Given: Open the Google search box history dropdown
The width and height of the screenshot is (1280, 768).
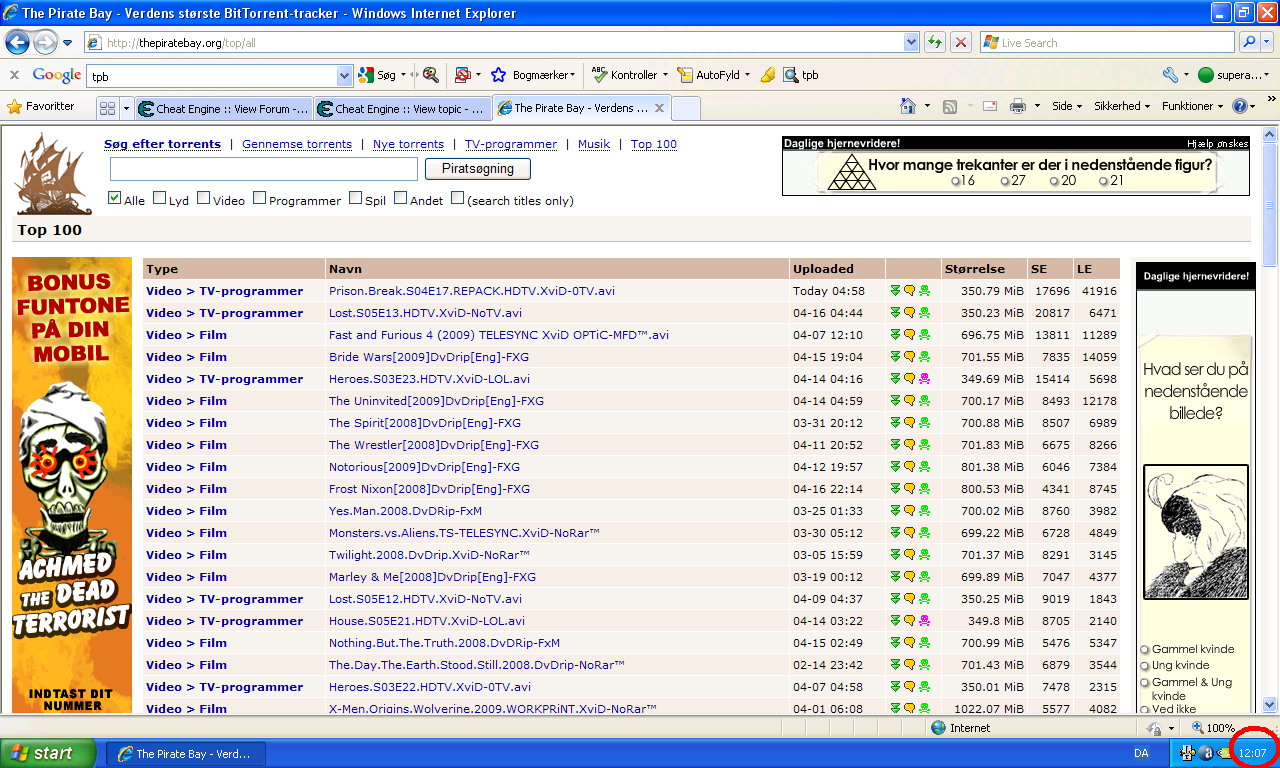Looking at the screenshot, I should [x=345, y=75].
